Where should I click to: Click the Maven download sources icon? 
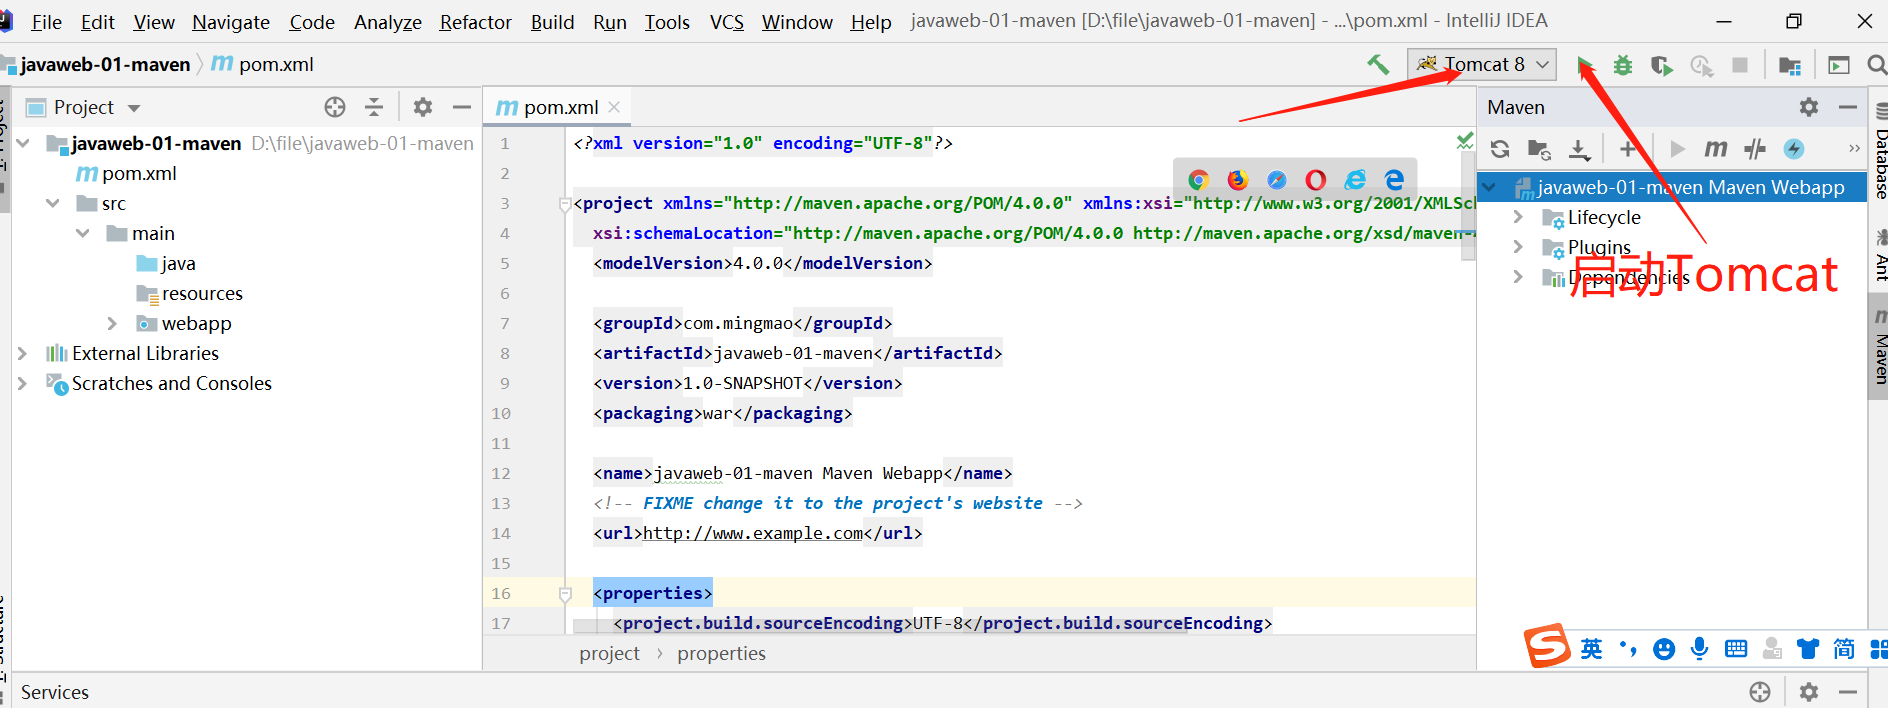pyautogui.click(x=1579, y=149)
